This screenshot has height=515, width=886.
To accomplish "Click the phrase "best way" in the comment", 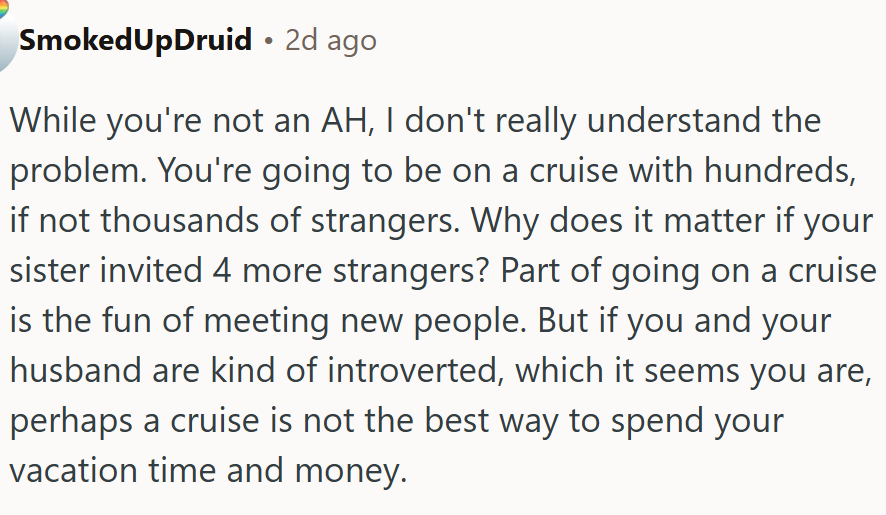I will tap(490, 420).
